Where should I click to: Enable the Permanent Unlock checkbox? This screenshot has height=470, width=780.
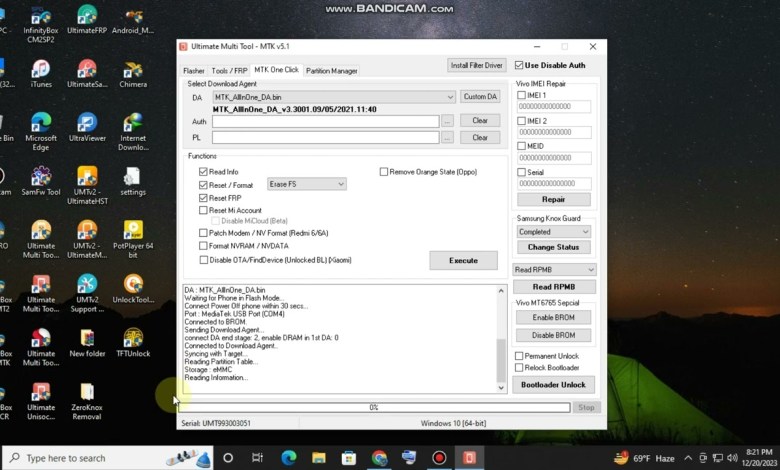tap(519, 356)
